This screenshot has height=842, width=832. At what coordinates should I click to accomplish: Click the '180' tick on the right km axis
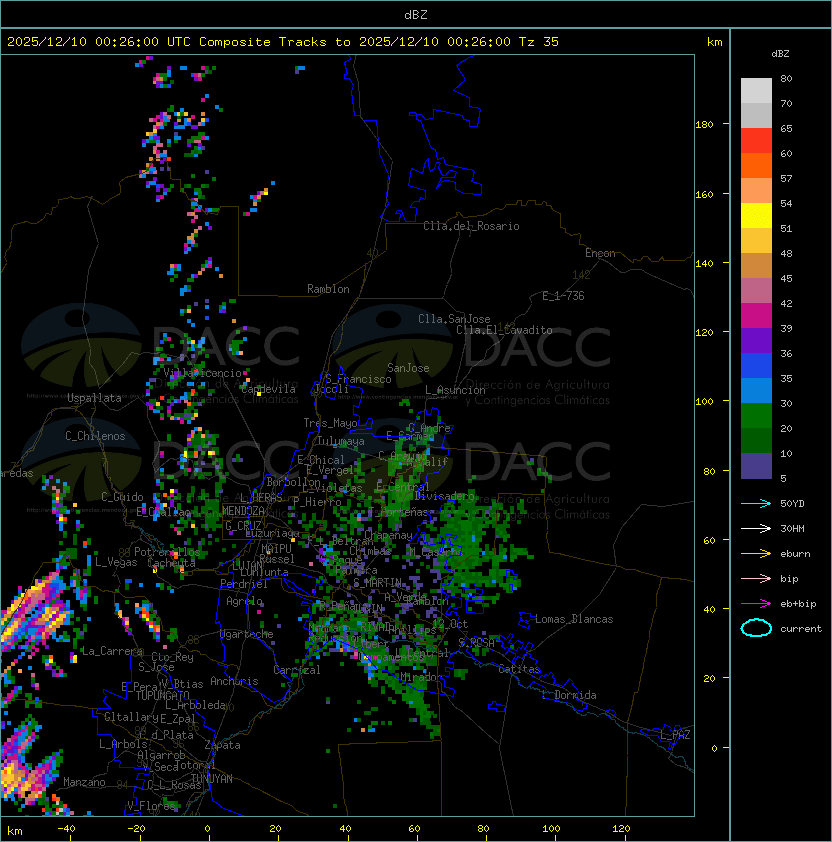[704, 124]
